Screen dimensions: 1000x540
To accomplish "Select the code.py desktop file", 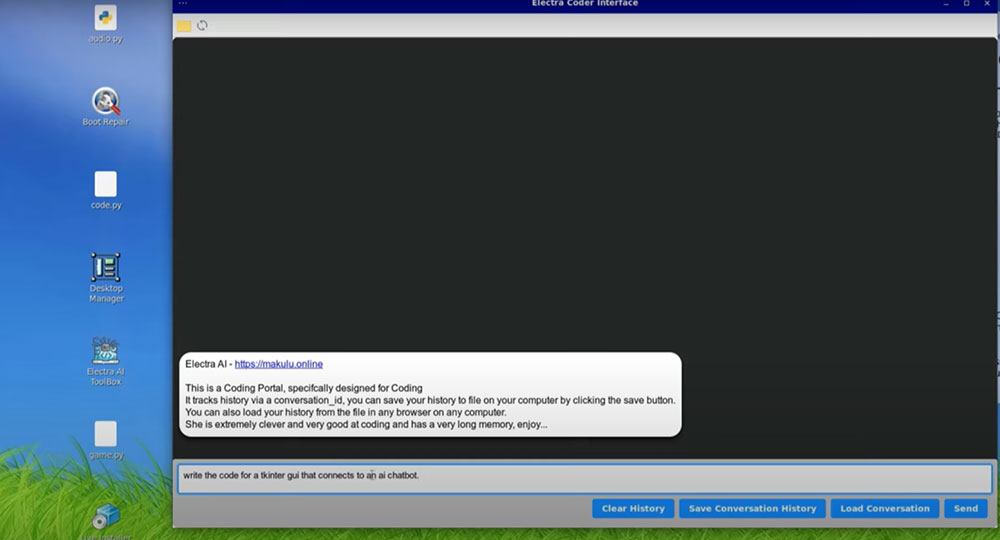I will 106,190.
